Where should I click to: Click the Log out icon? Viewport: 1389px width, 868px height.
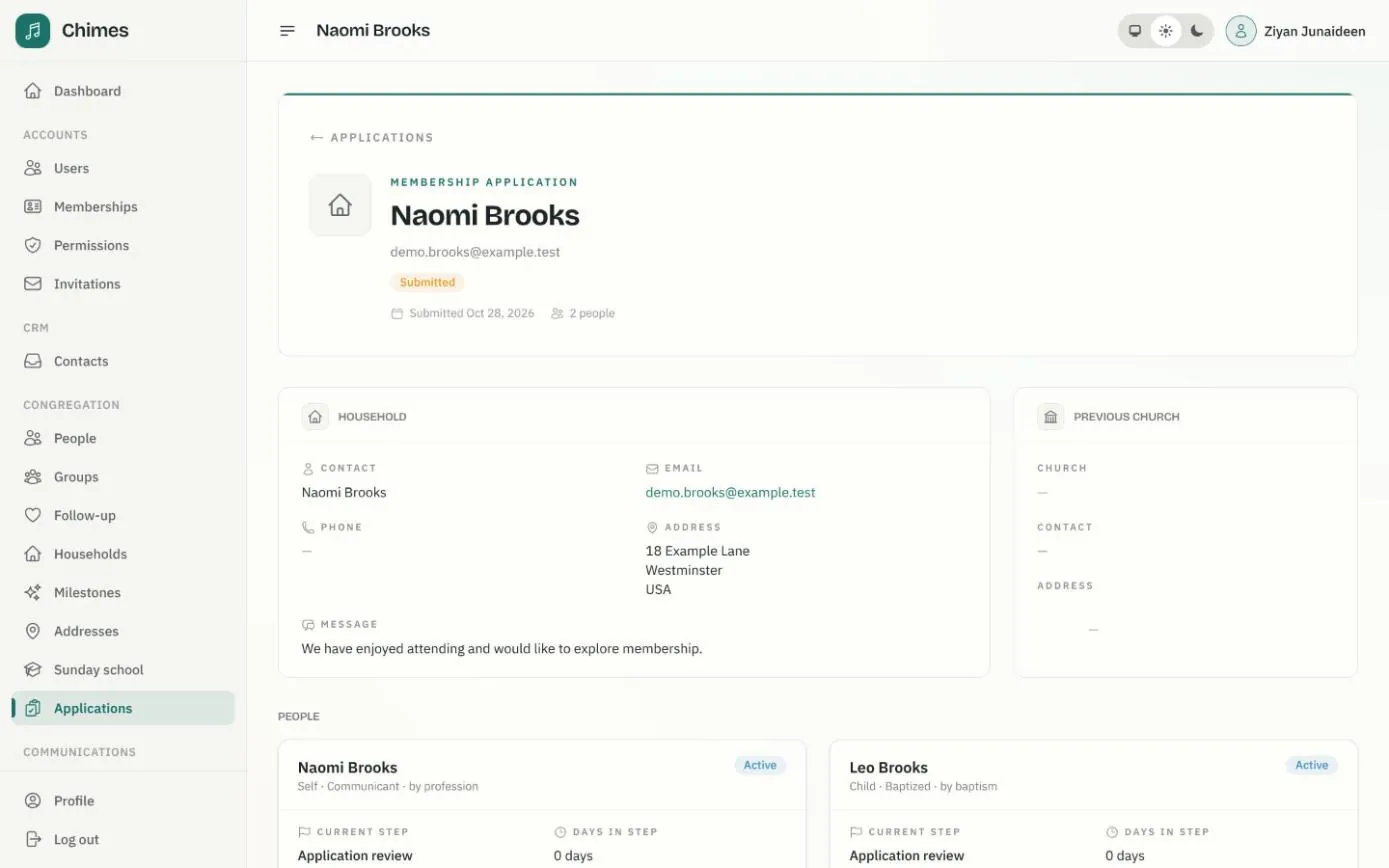coord(33,839)
